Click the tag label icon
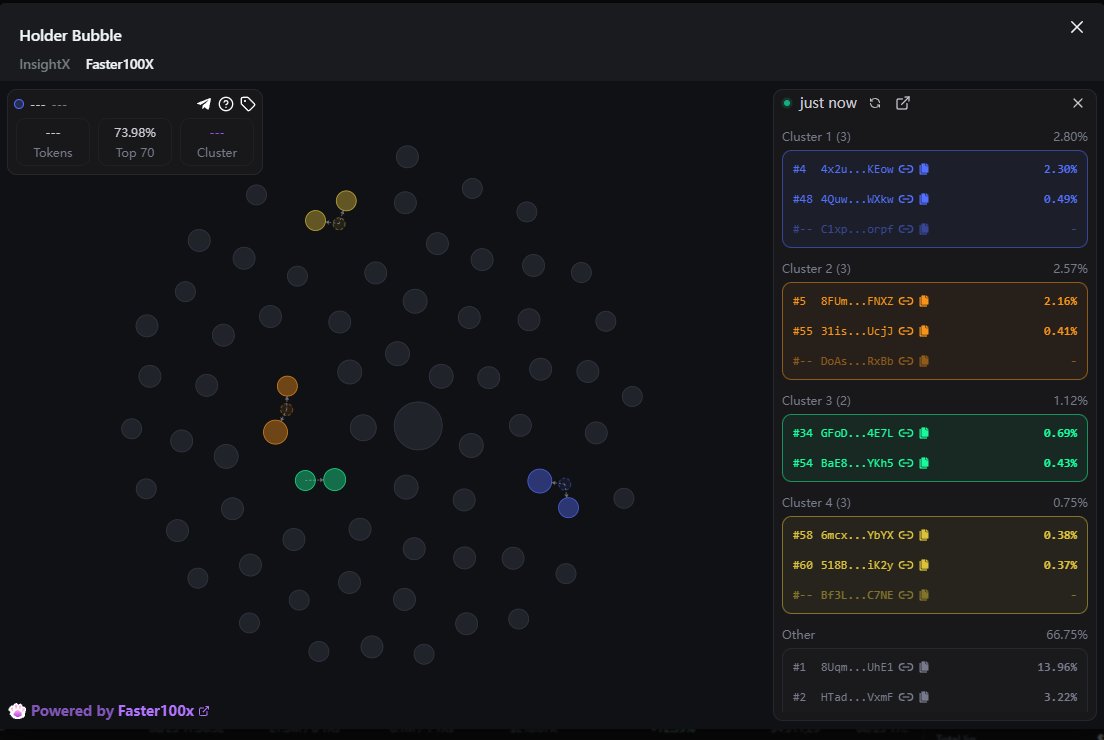Image resolution: width=1104 pixels, height=740 pixels. (x=248, y=104)
